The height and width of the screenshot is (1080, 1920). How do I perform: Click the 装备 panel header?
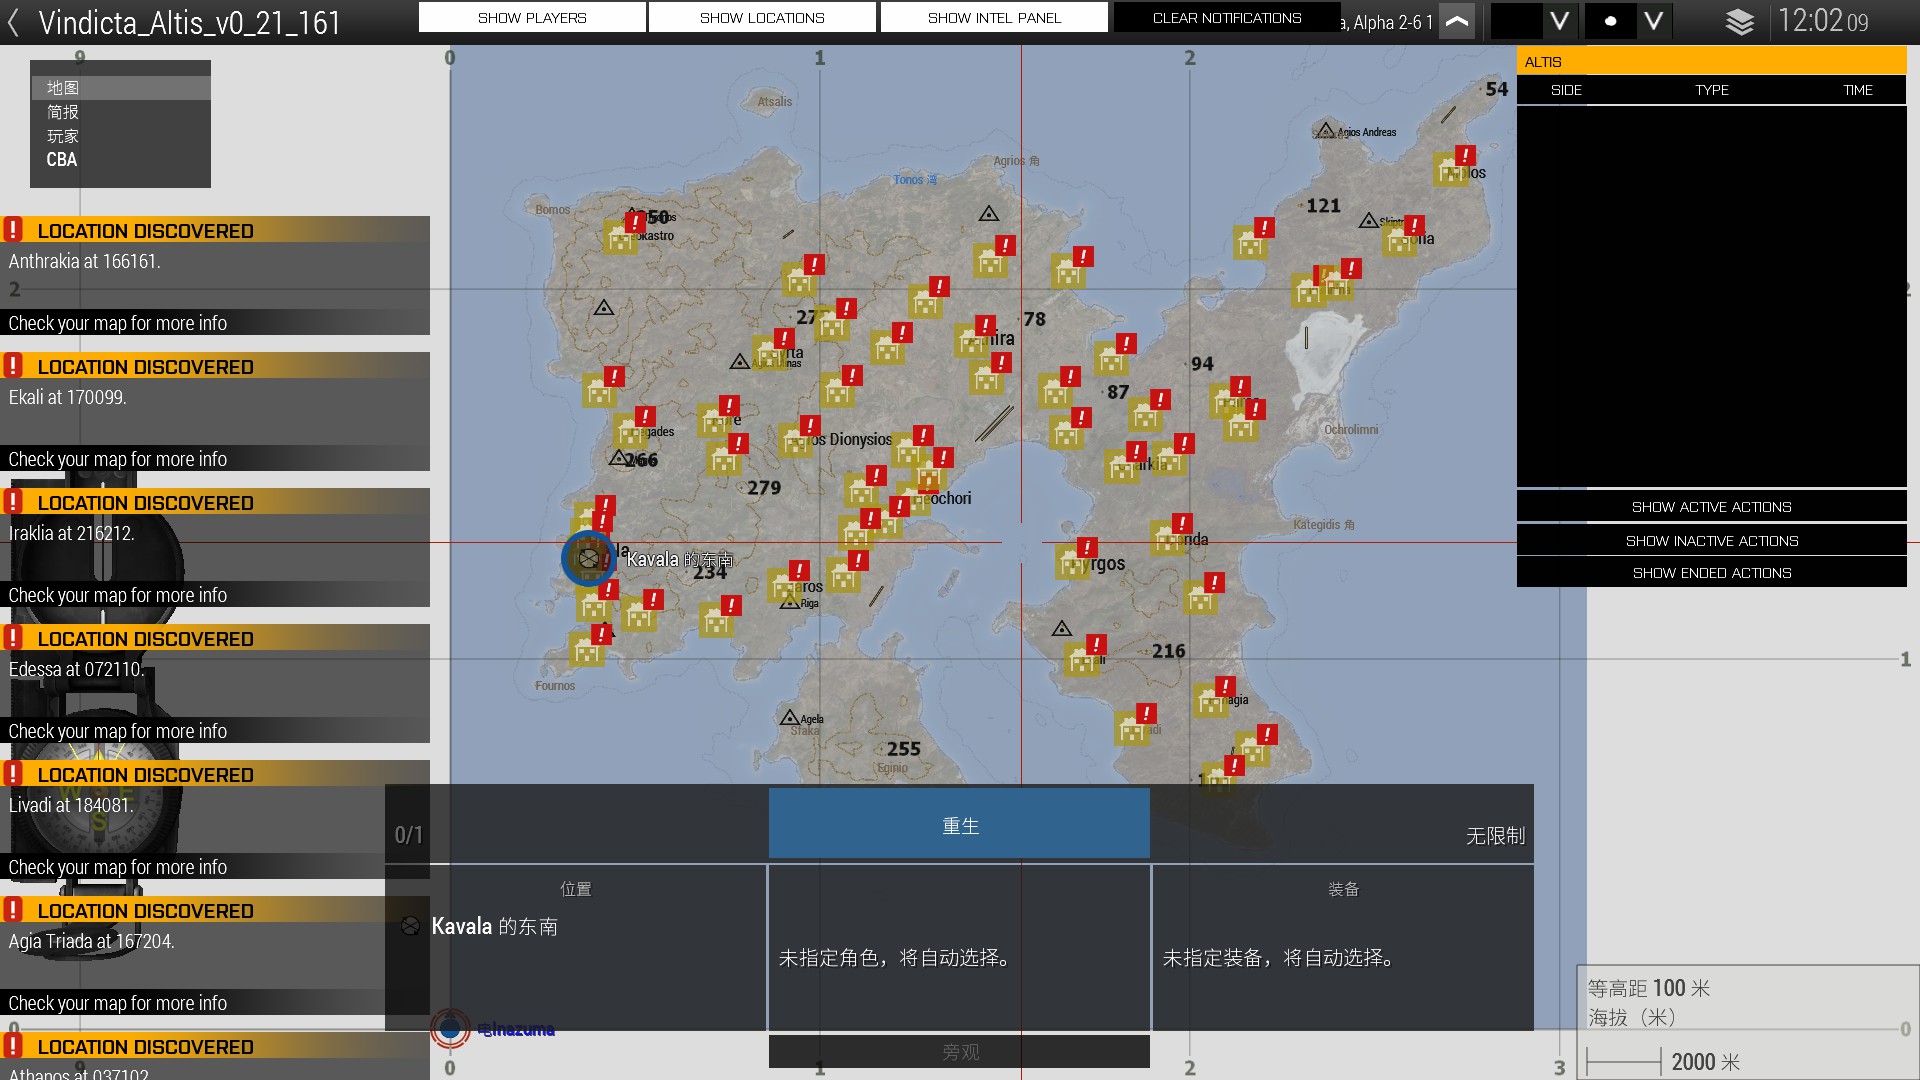tap(1343, 889)
